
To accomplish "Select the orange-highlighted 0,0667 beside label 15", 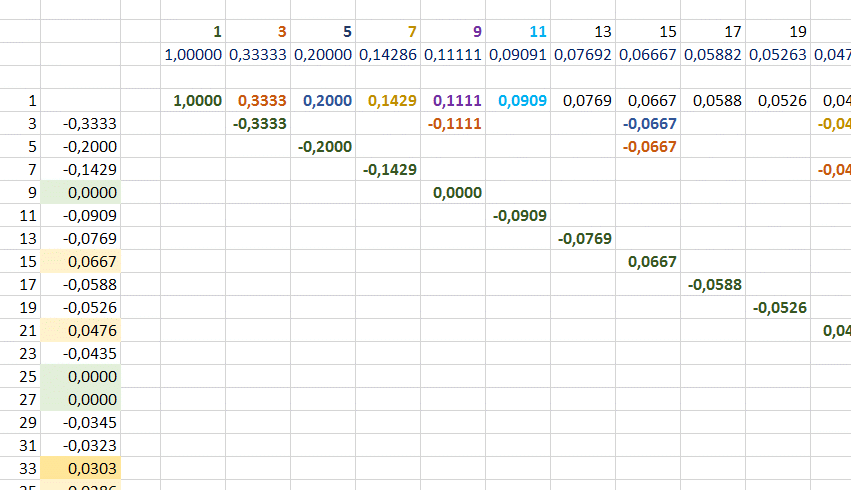I will (x=80, y=262).
